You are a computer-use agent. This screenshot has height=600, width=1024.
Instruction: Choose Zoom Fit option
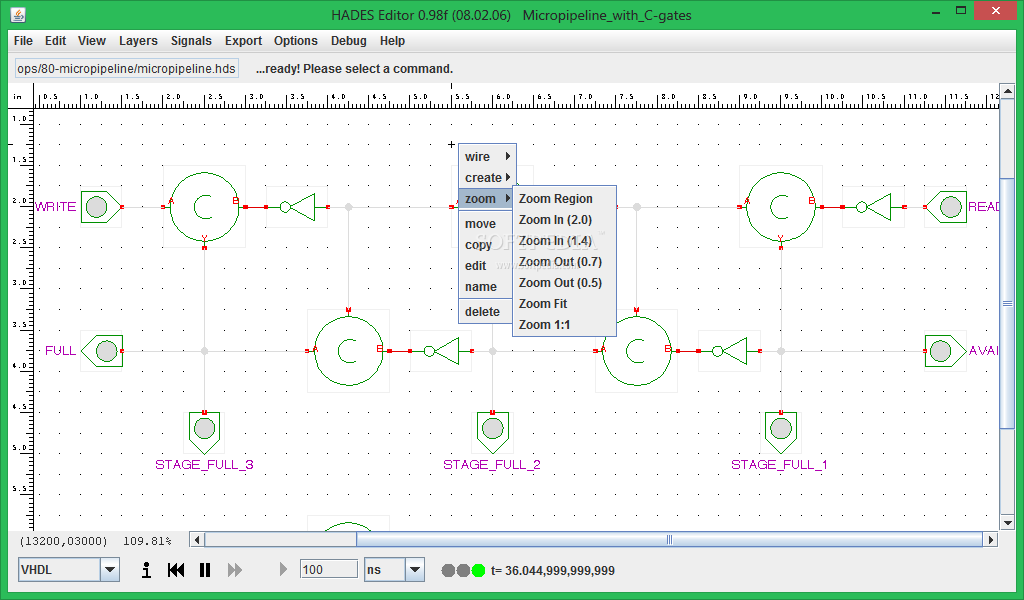coord(564,304)
